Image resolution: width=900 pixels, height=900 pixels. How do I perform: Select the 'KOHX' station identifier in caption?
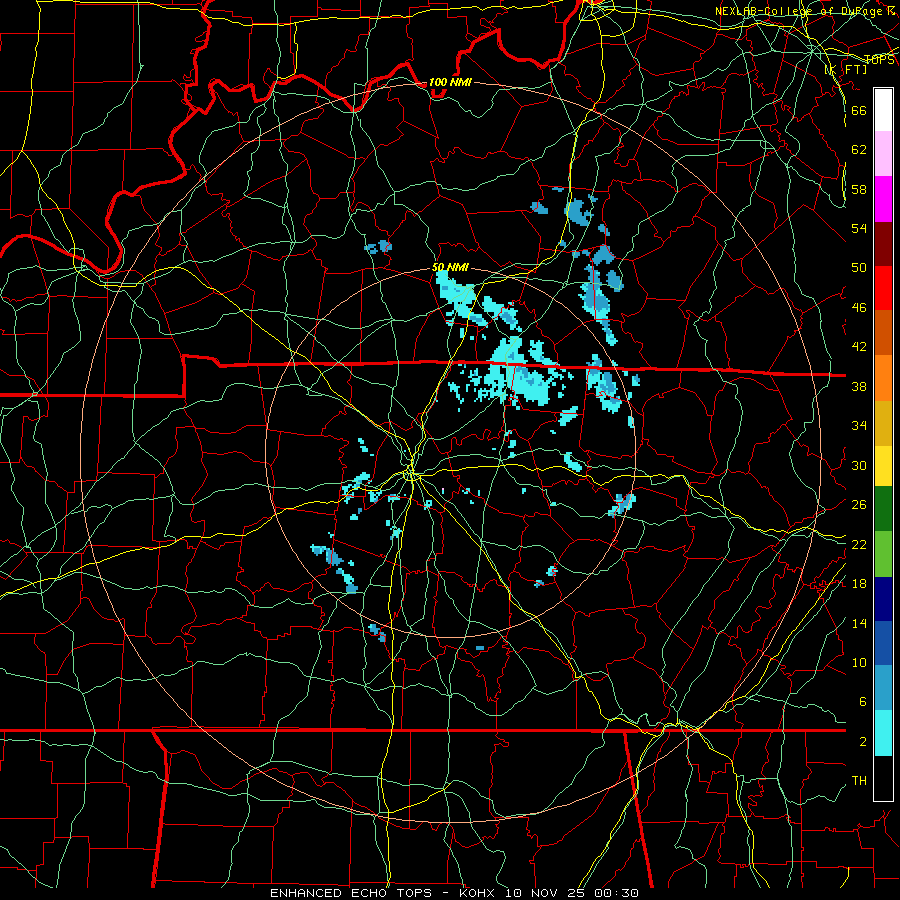(x=477, y=893)
